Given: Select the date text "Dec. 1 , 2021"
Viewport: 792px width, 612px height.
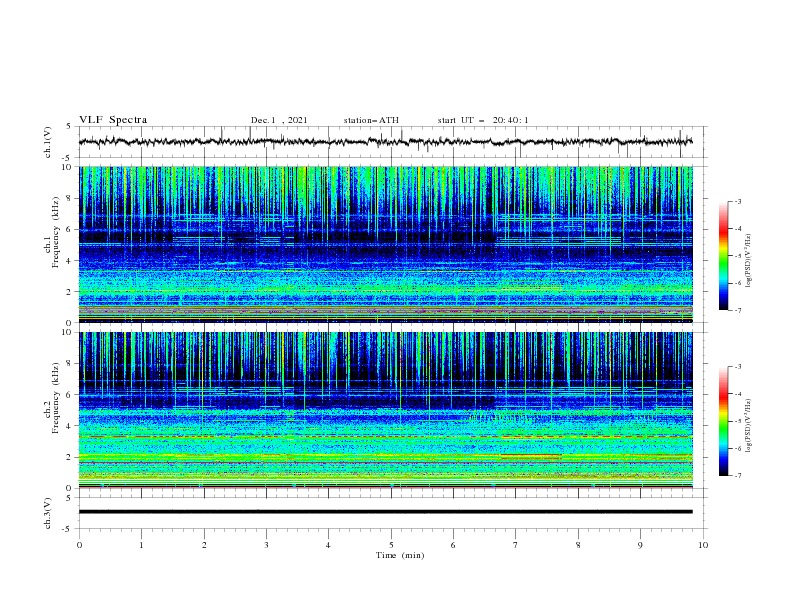Looking at the screenshot, I should 279,120.
